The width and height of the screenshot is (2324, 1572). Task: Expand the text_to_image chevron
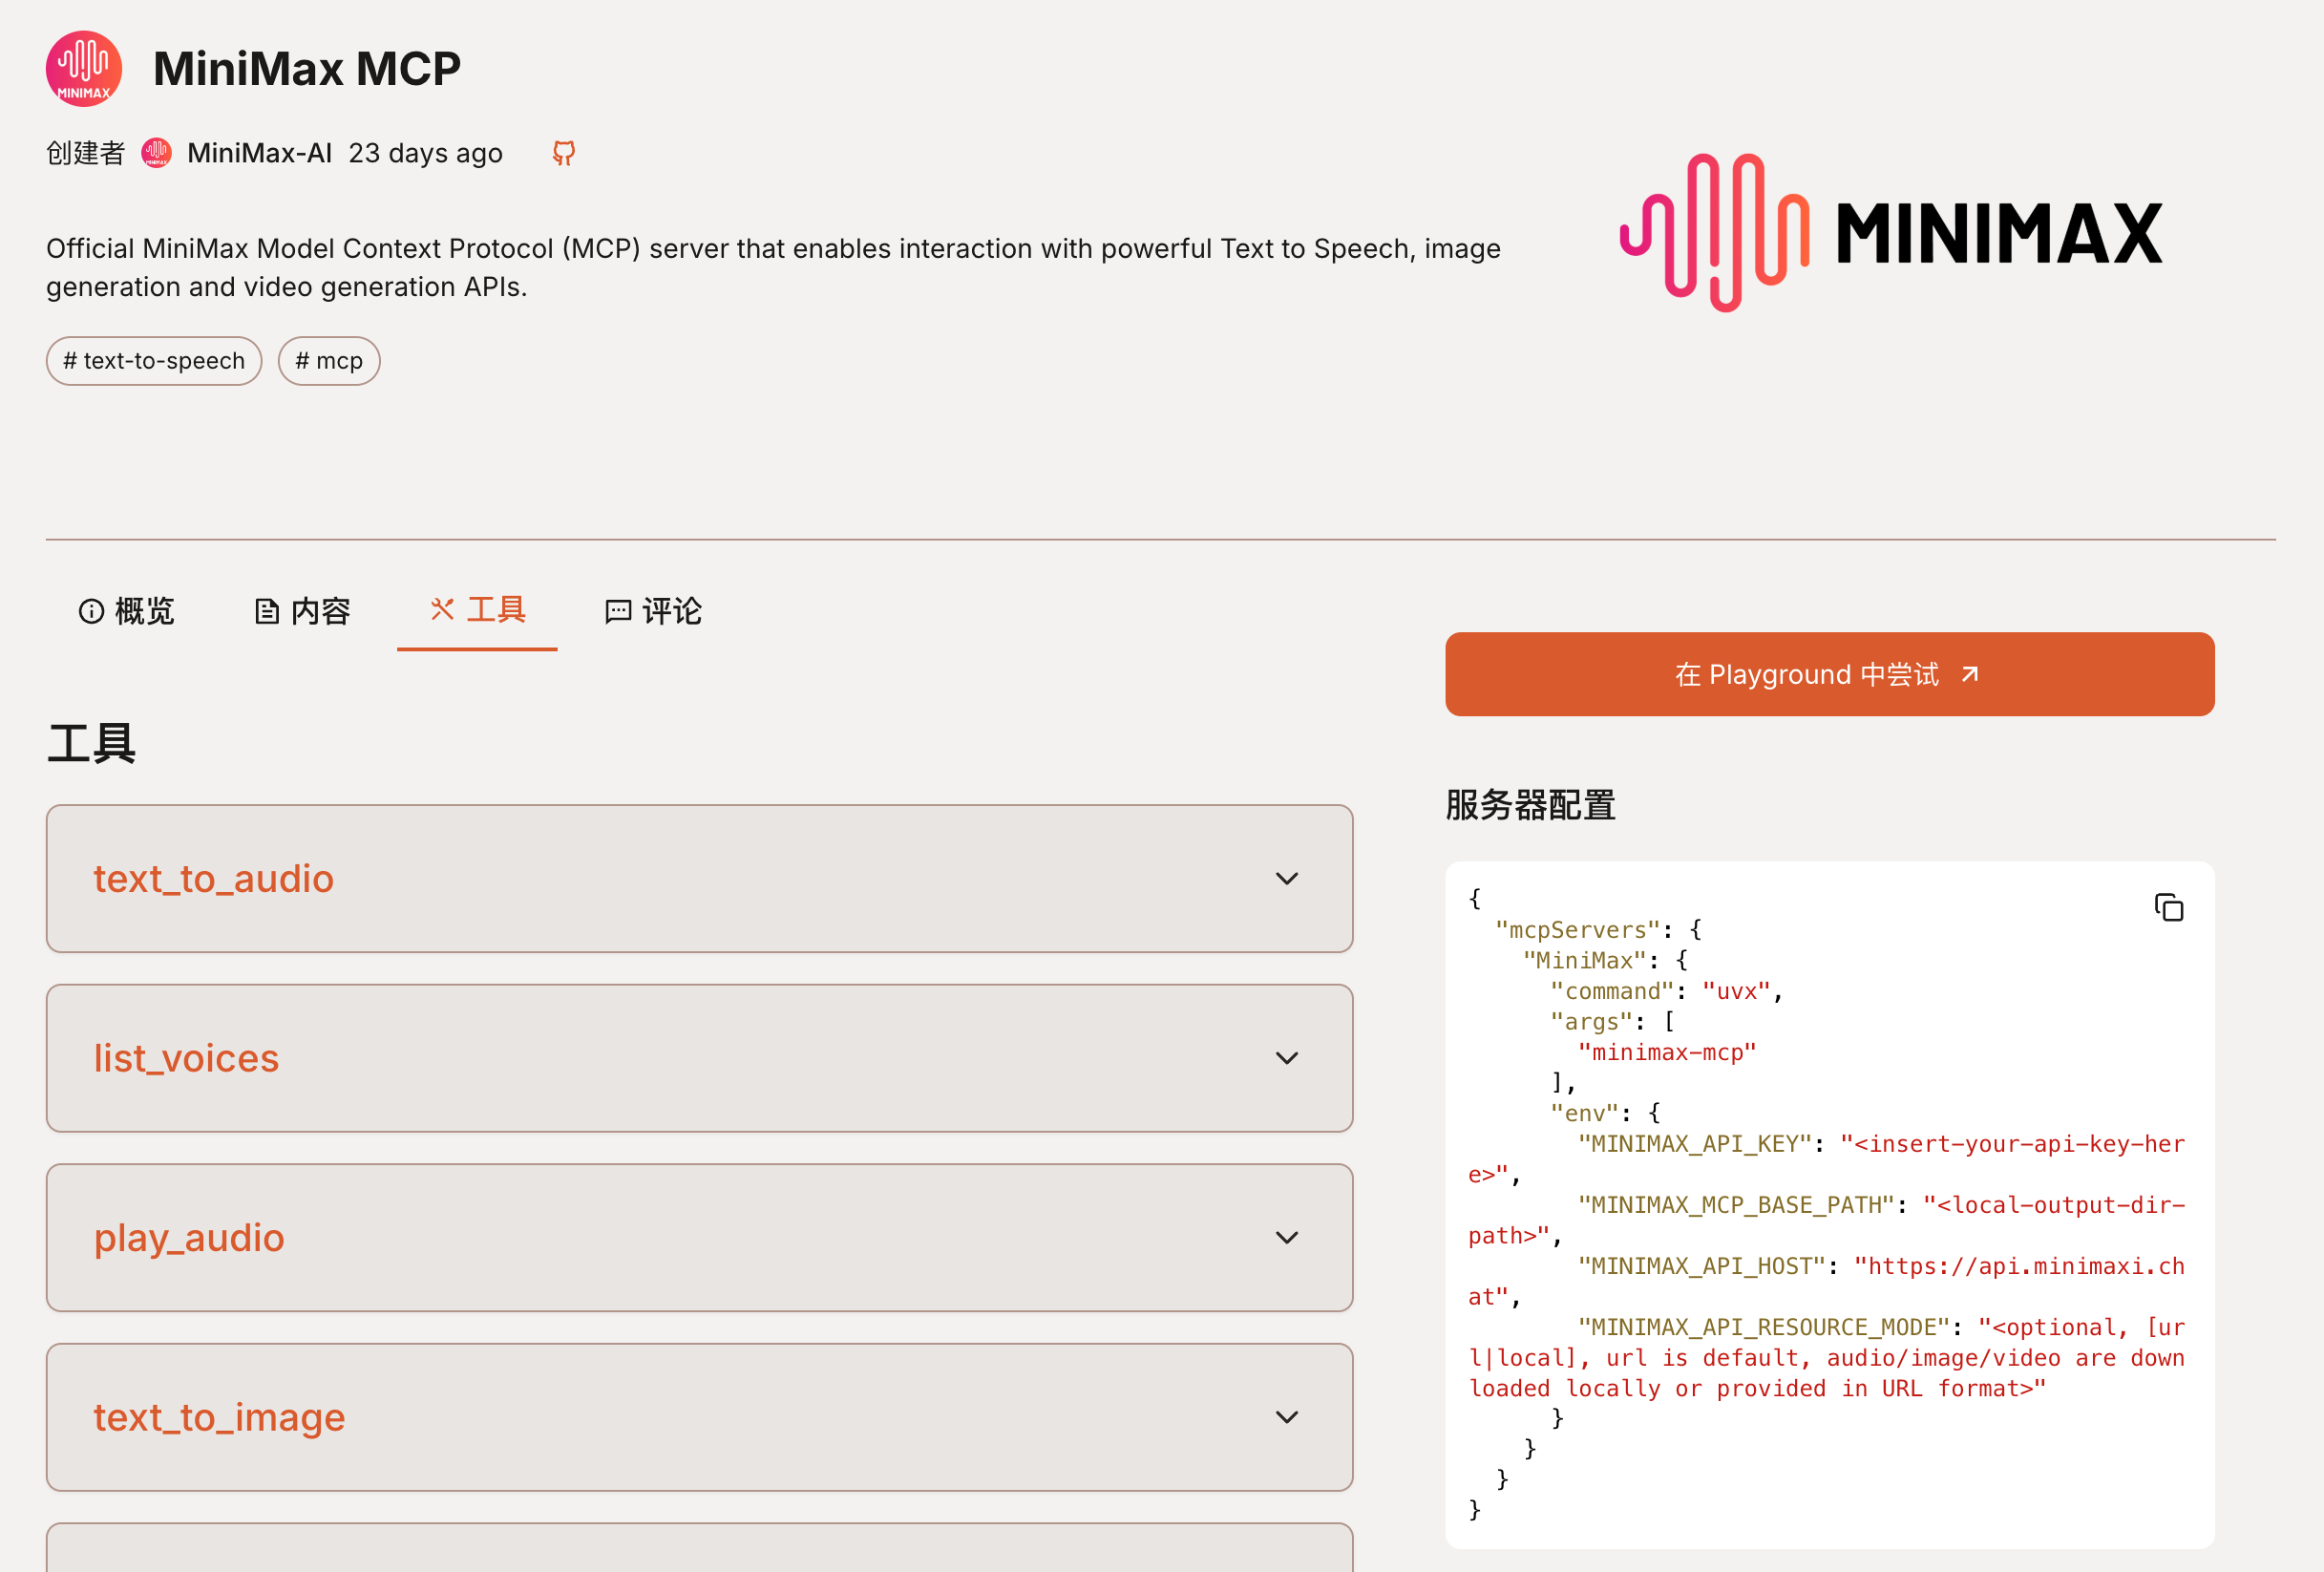click(1286, 1417)
